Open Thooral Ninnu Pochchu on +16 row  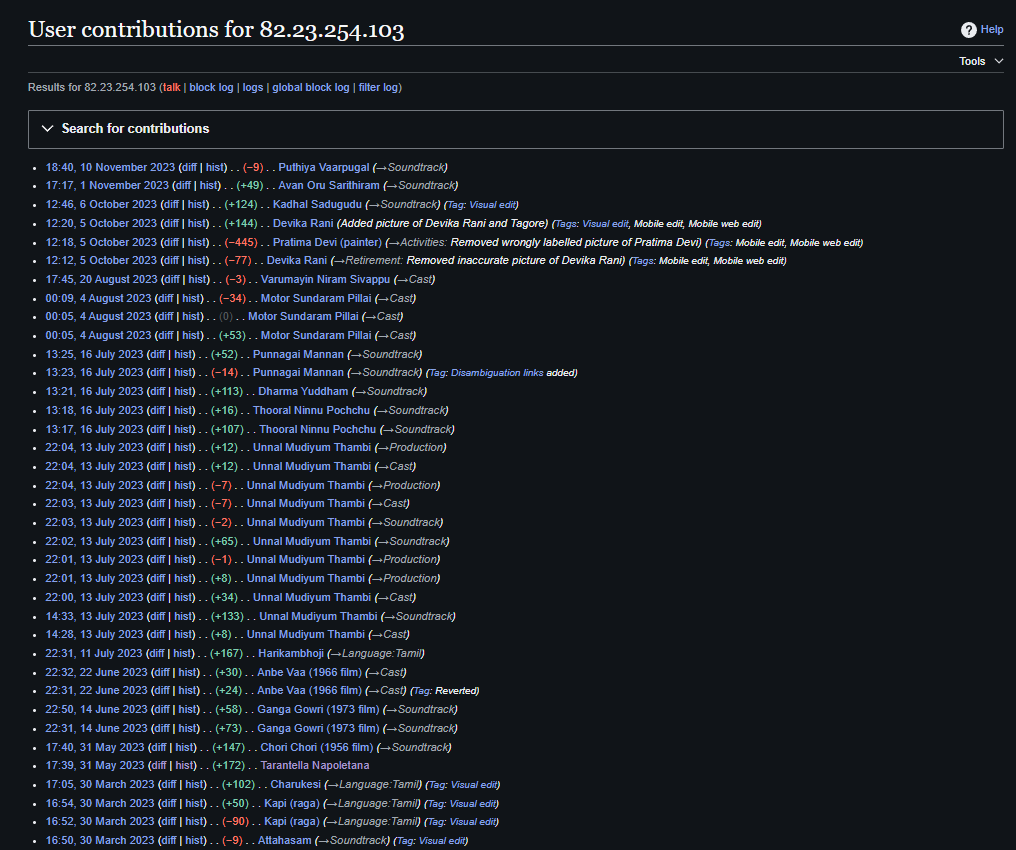(x=311, y=410)
